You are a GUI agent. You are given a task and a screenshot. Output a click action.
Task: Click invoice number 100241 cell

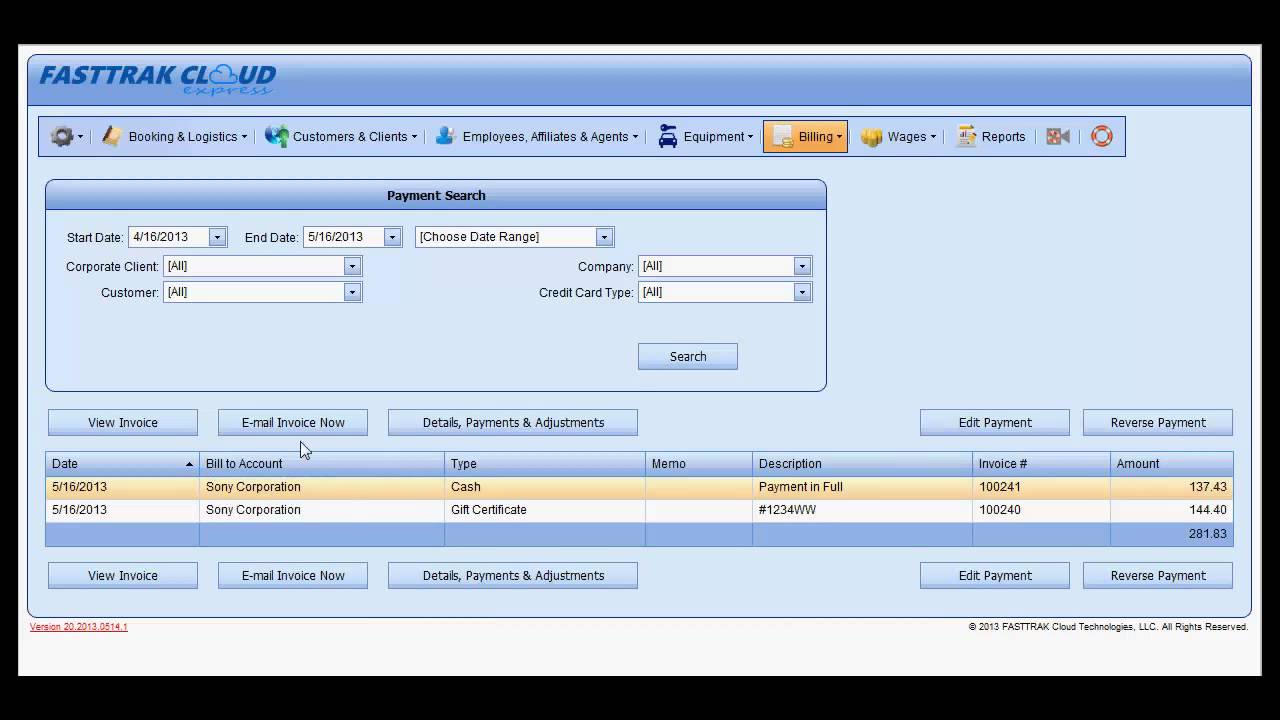pos(1041,487)
